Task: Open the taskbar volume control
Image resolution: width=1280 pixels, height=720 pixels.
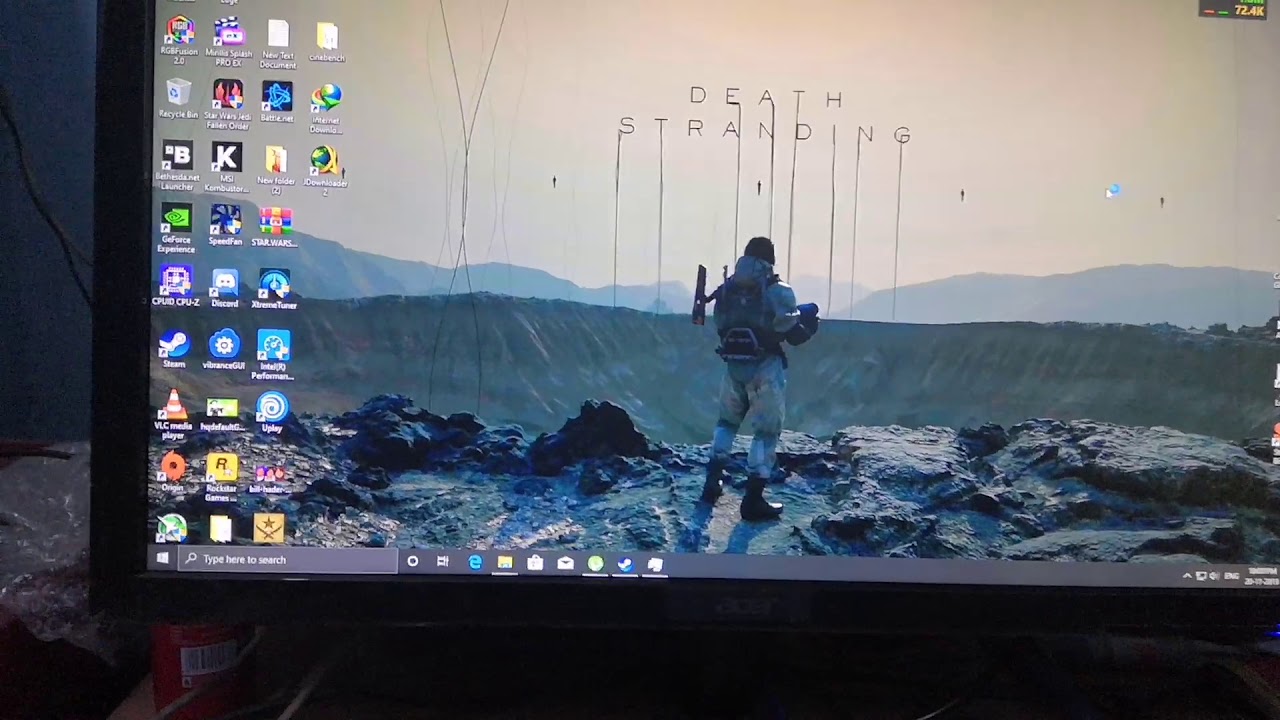Action: [1214, 576]
